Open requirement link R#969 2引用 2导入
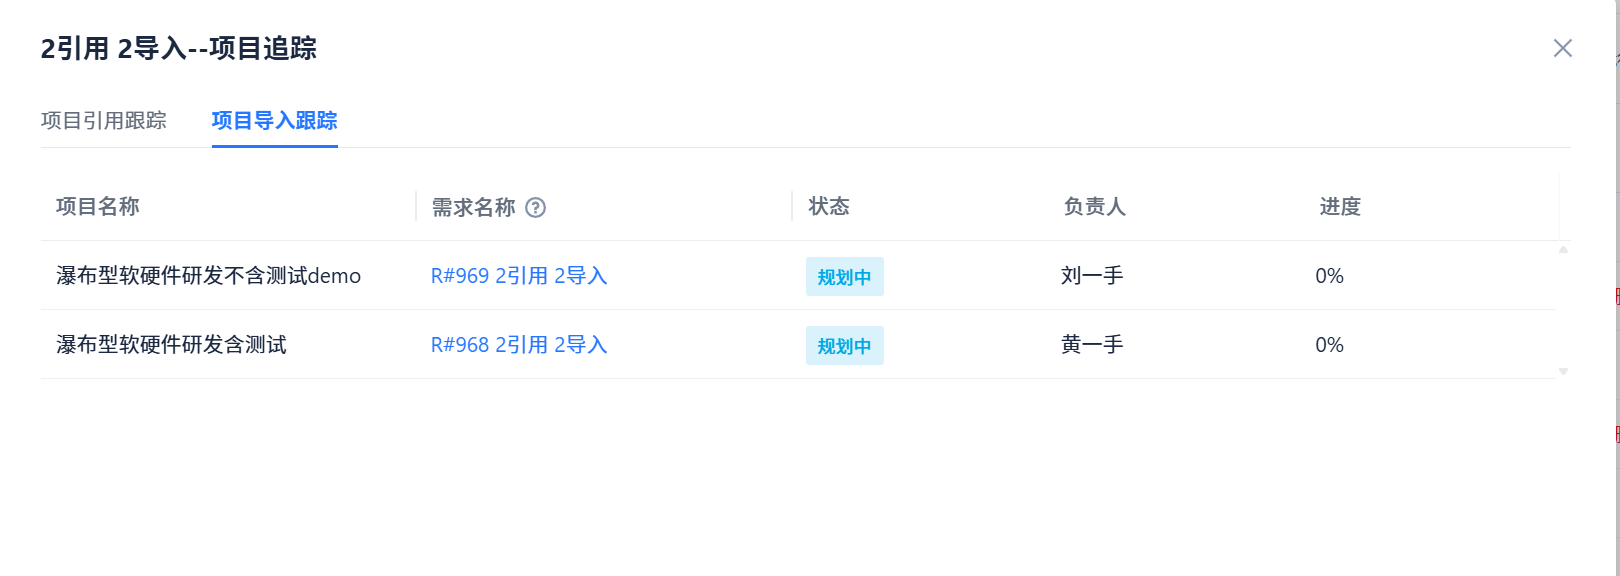The image size is (1620, 576). [519, 276]
